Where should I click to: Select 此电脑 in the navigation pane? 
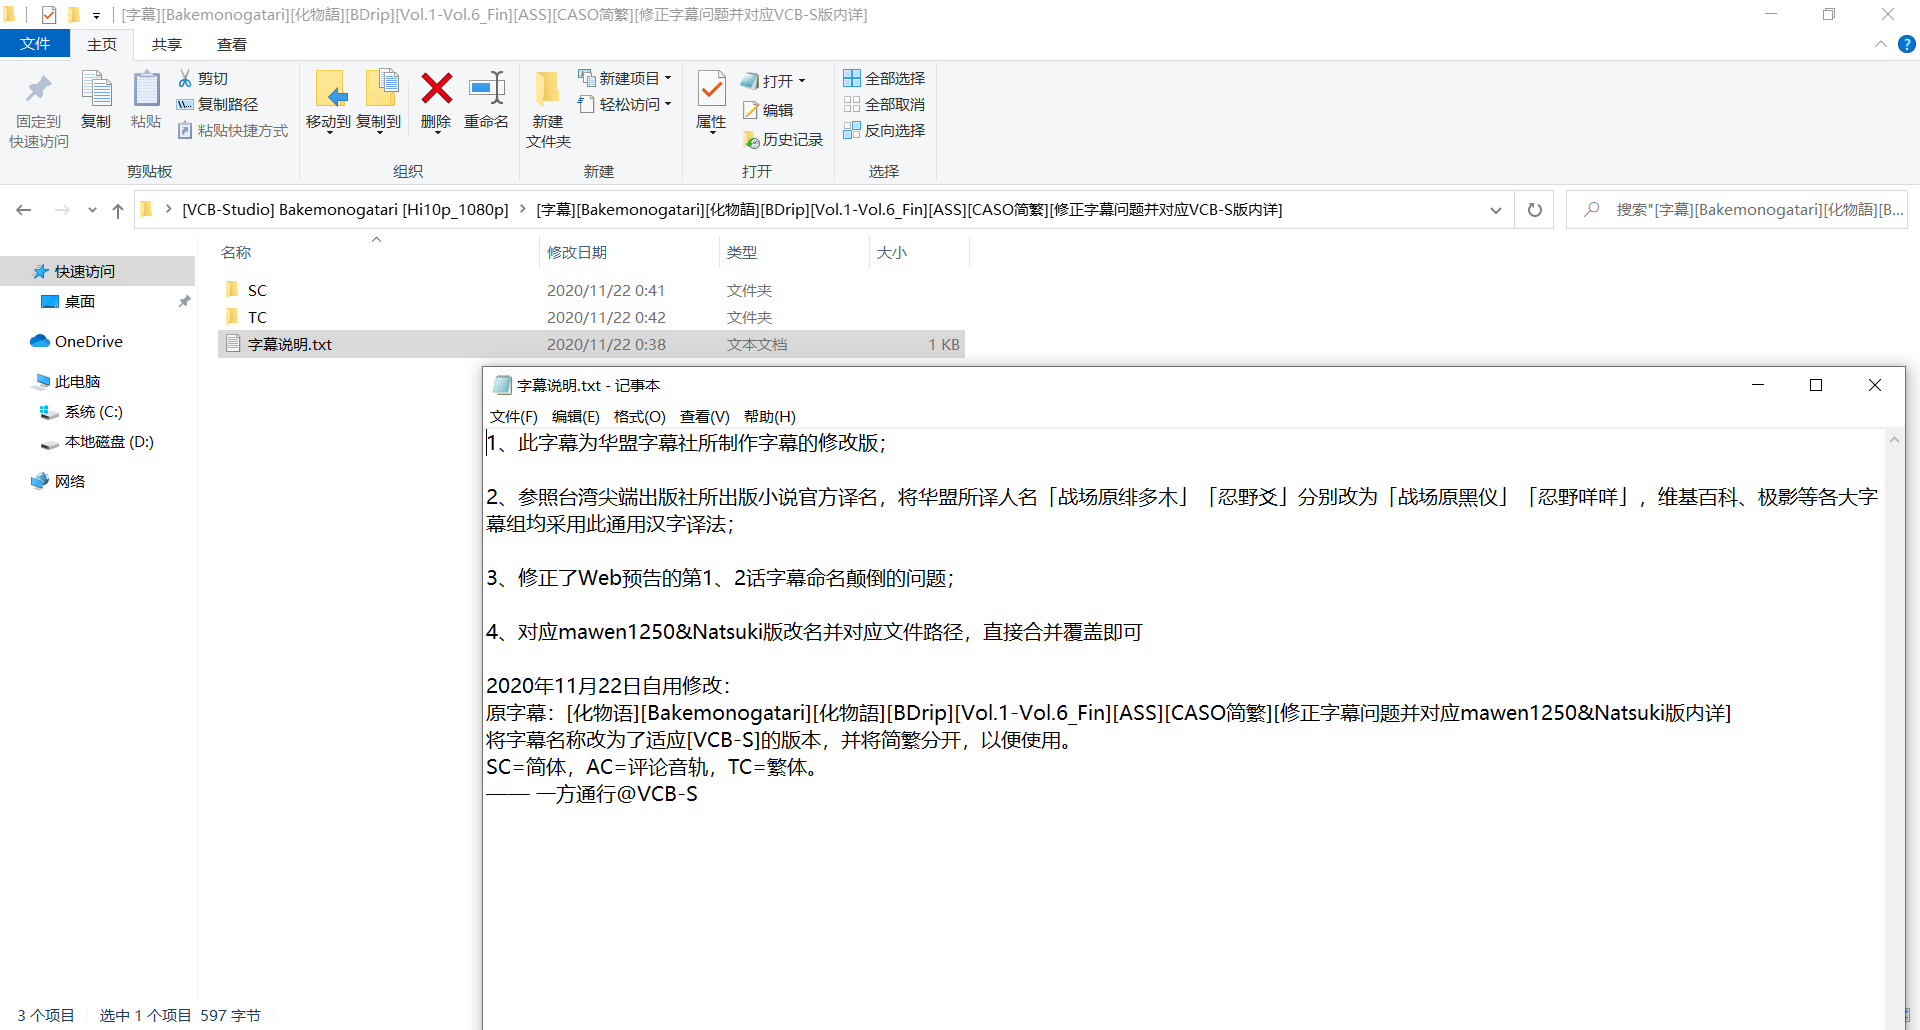click(x=67, y=381)
